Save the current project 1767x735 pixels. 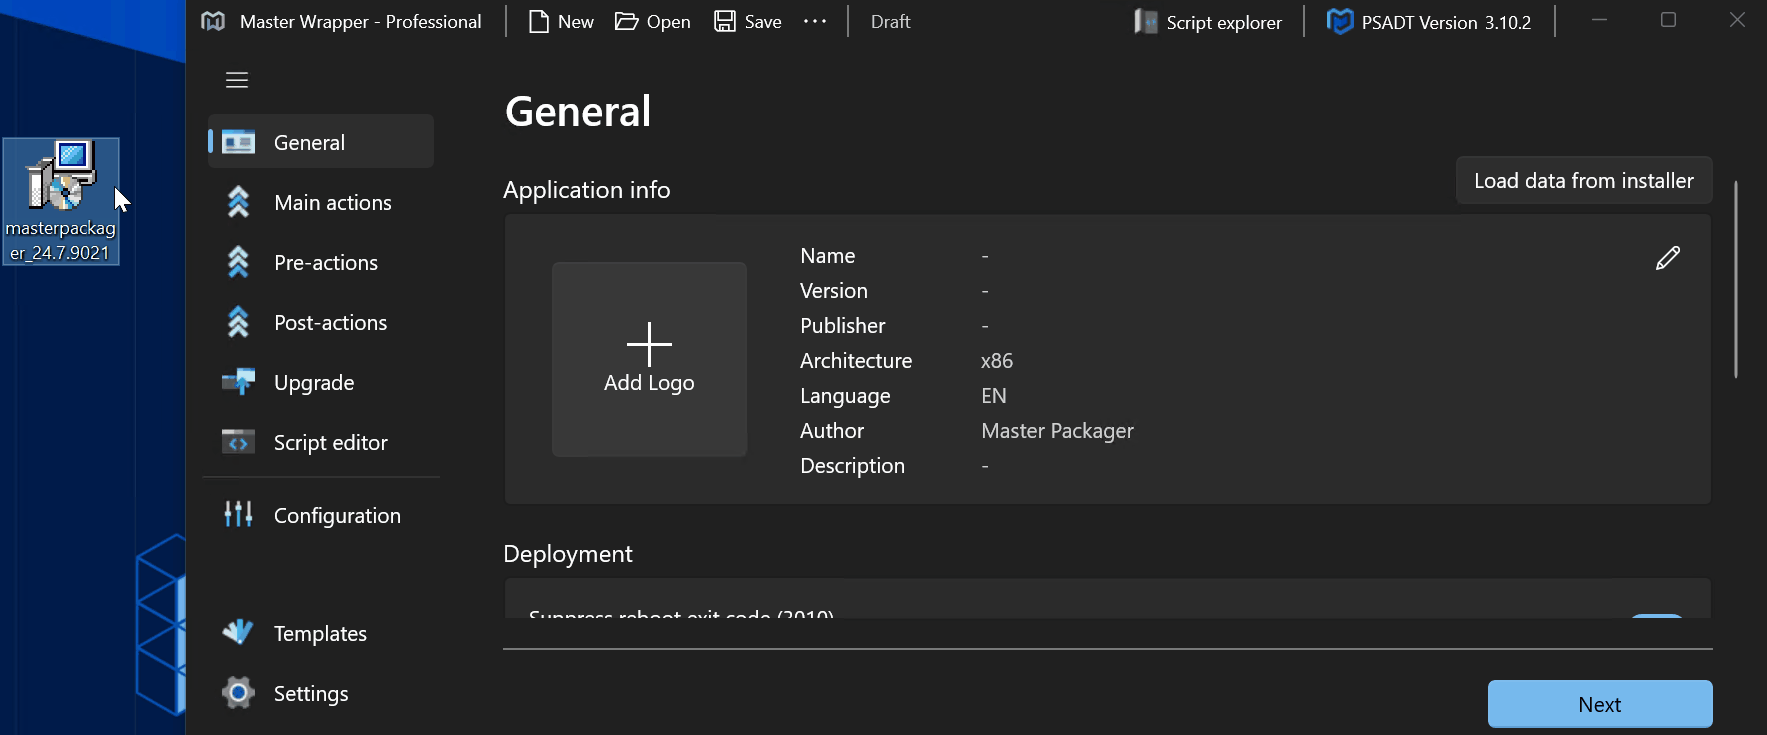tap(748, 22)
